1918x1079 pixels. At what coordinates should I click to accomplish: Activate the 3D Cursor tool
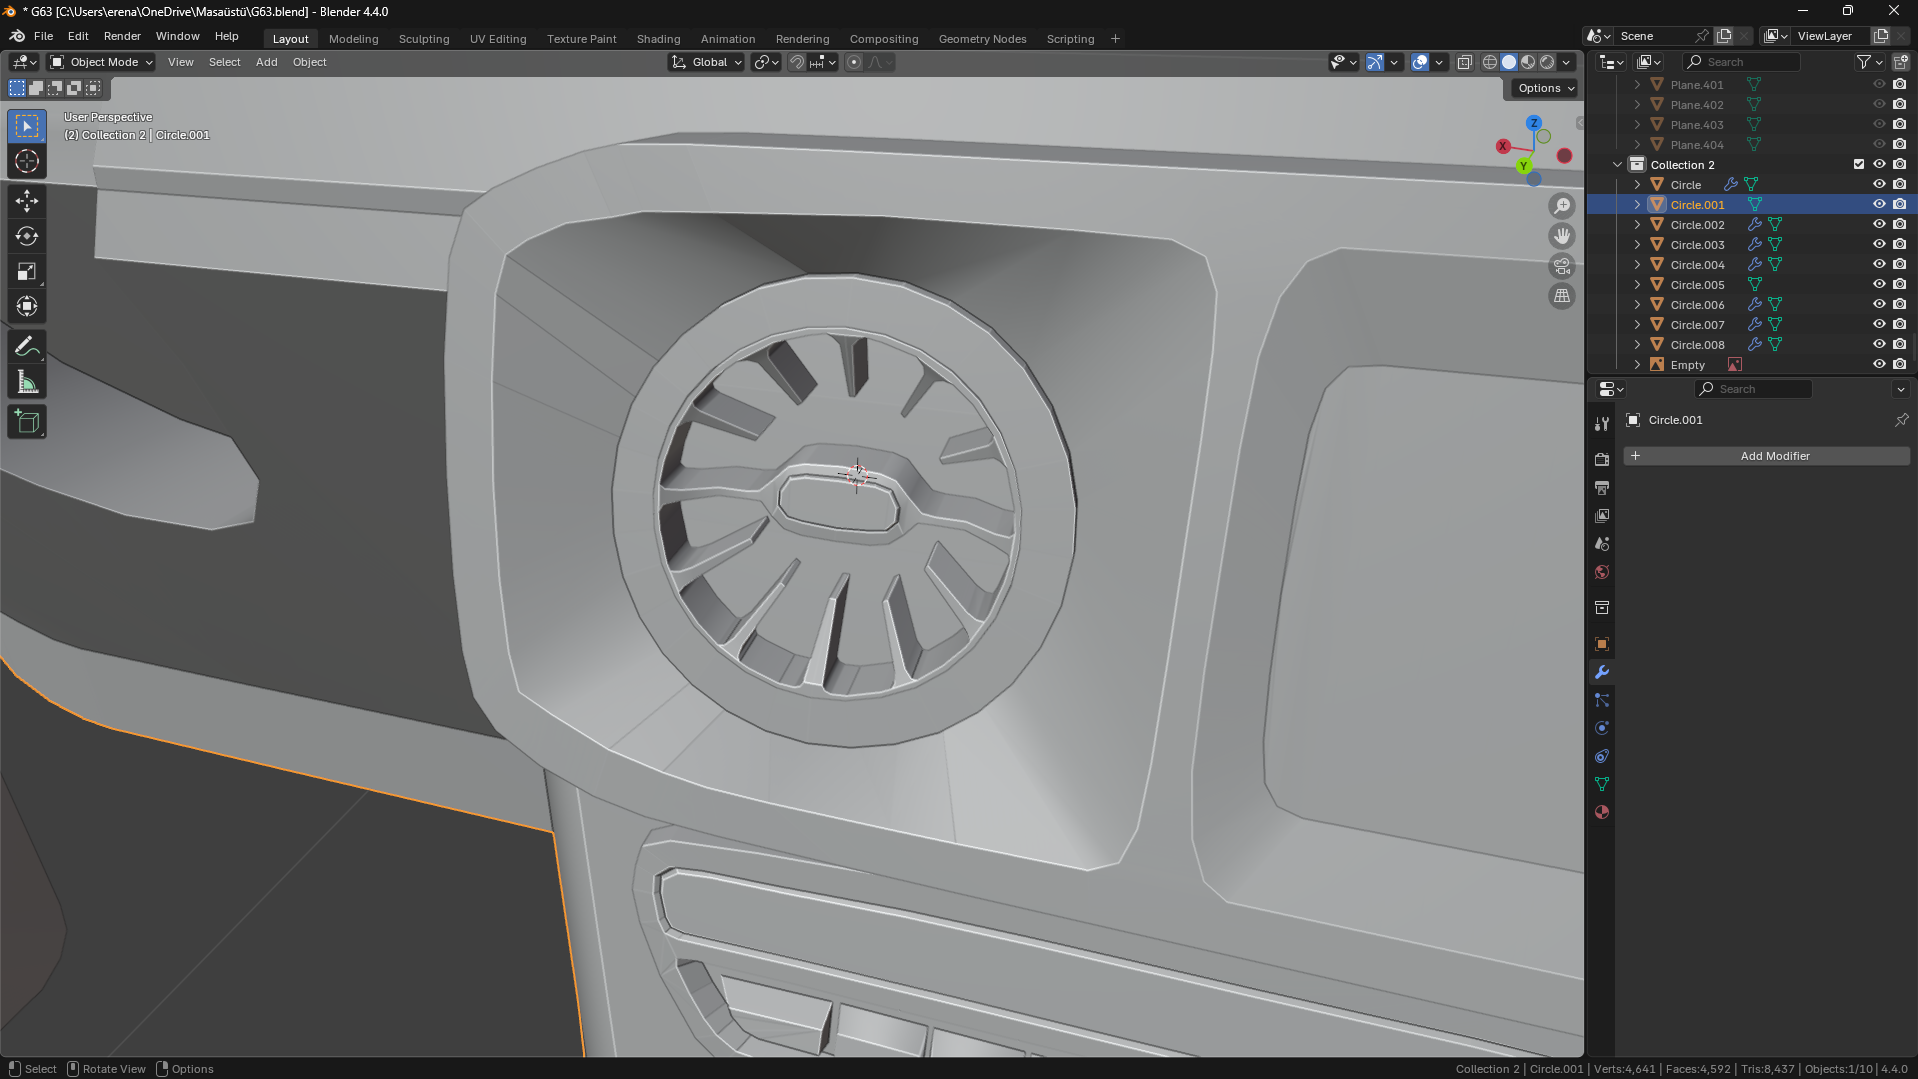coord(27,162)
